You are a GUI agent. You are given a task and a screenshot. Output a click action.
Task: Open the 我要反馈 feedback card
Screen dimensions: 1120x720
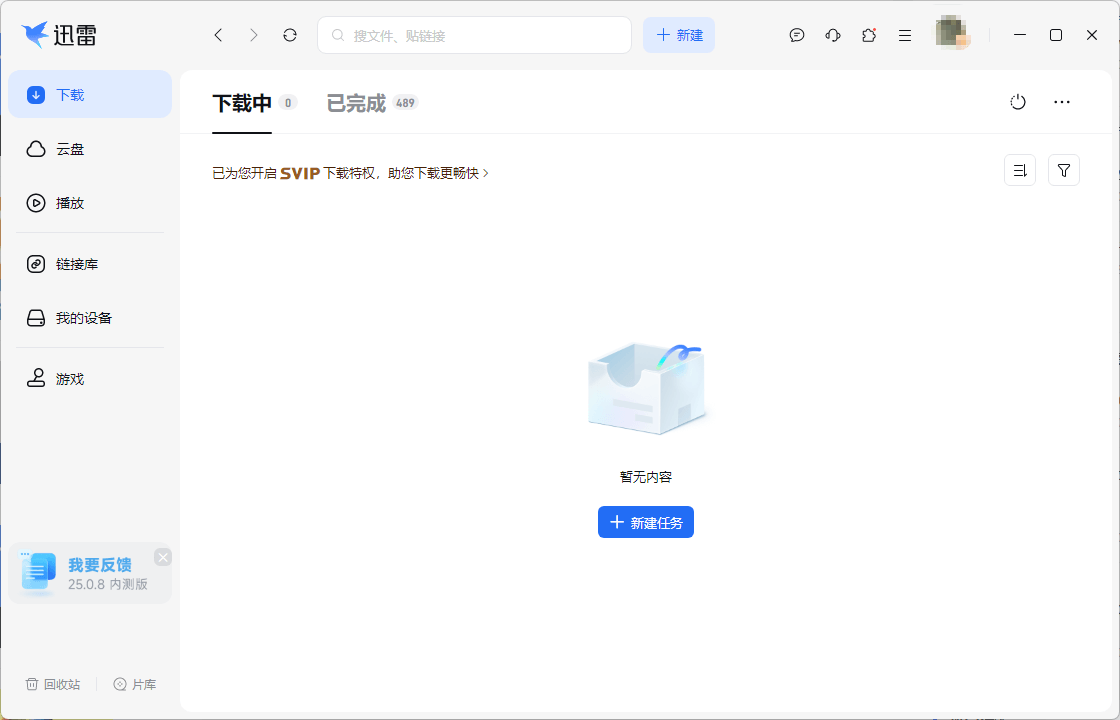(x=90, y=574)
